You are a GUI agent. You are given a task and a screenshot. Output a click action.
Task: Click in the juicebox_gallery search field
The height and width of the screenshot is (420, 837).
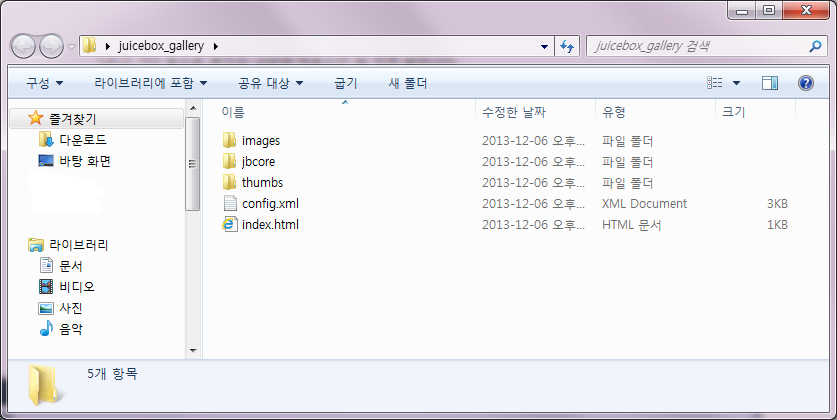(x=695, y=46)
